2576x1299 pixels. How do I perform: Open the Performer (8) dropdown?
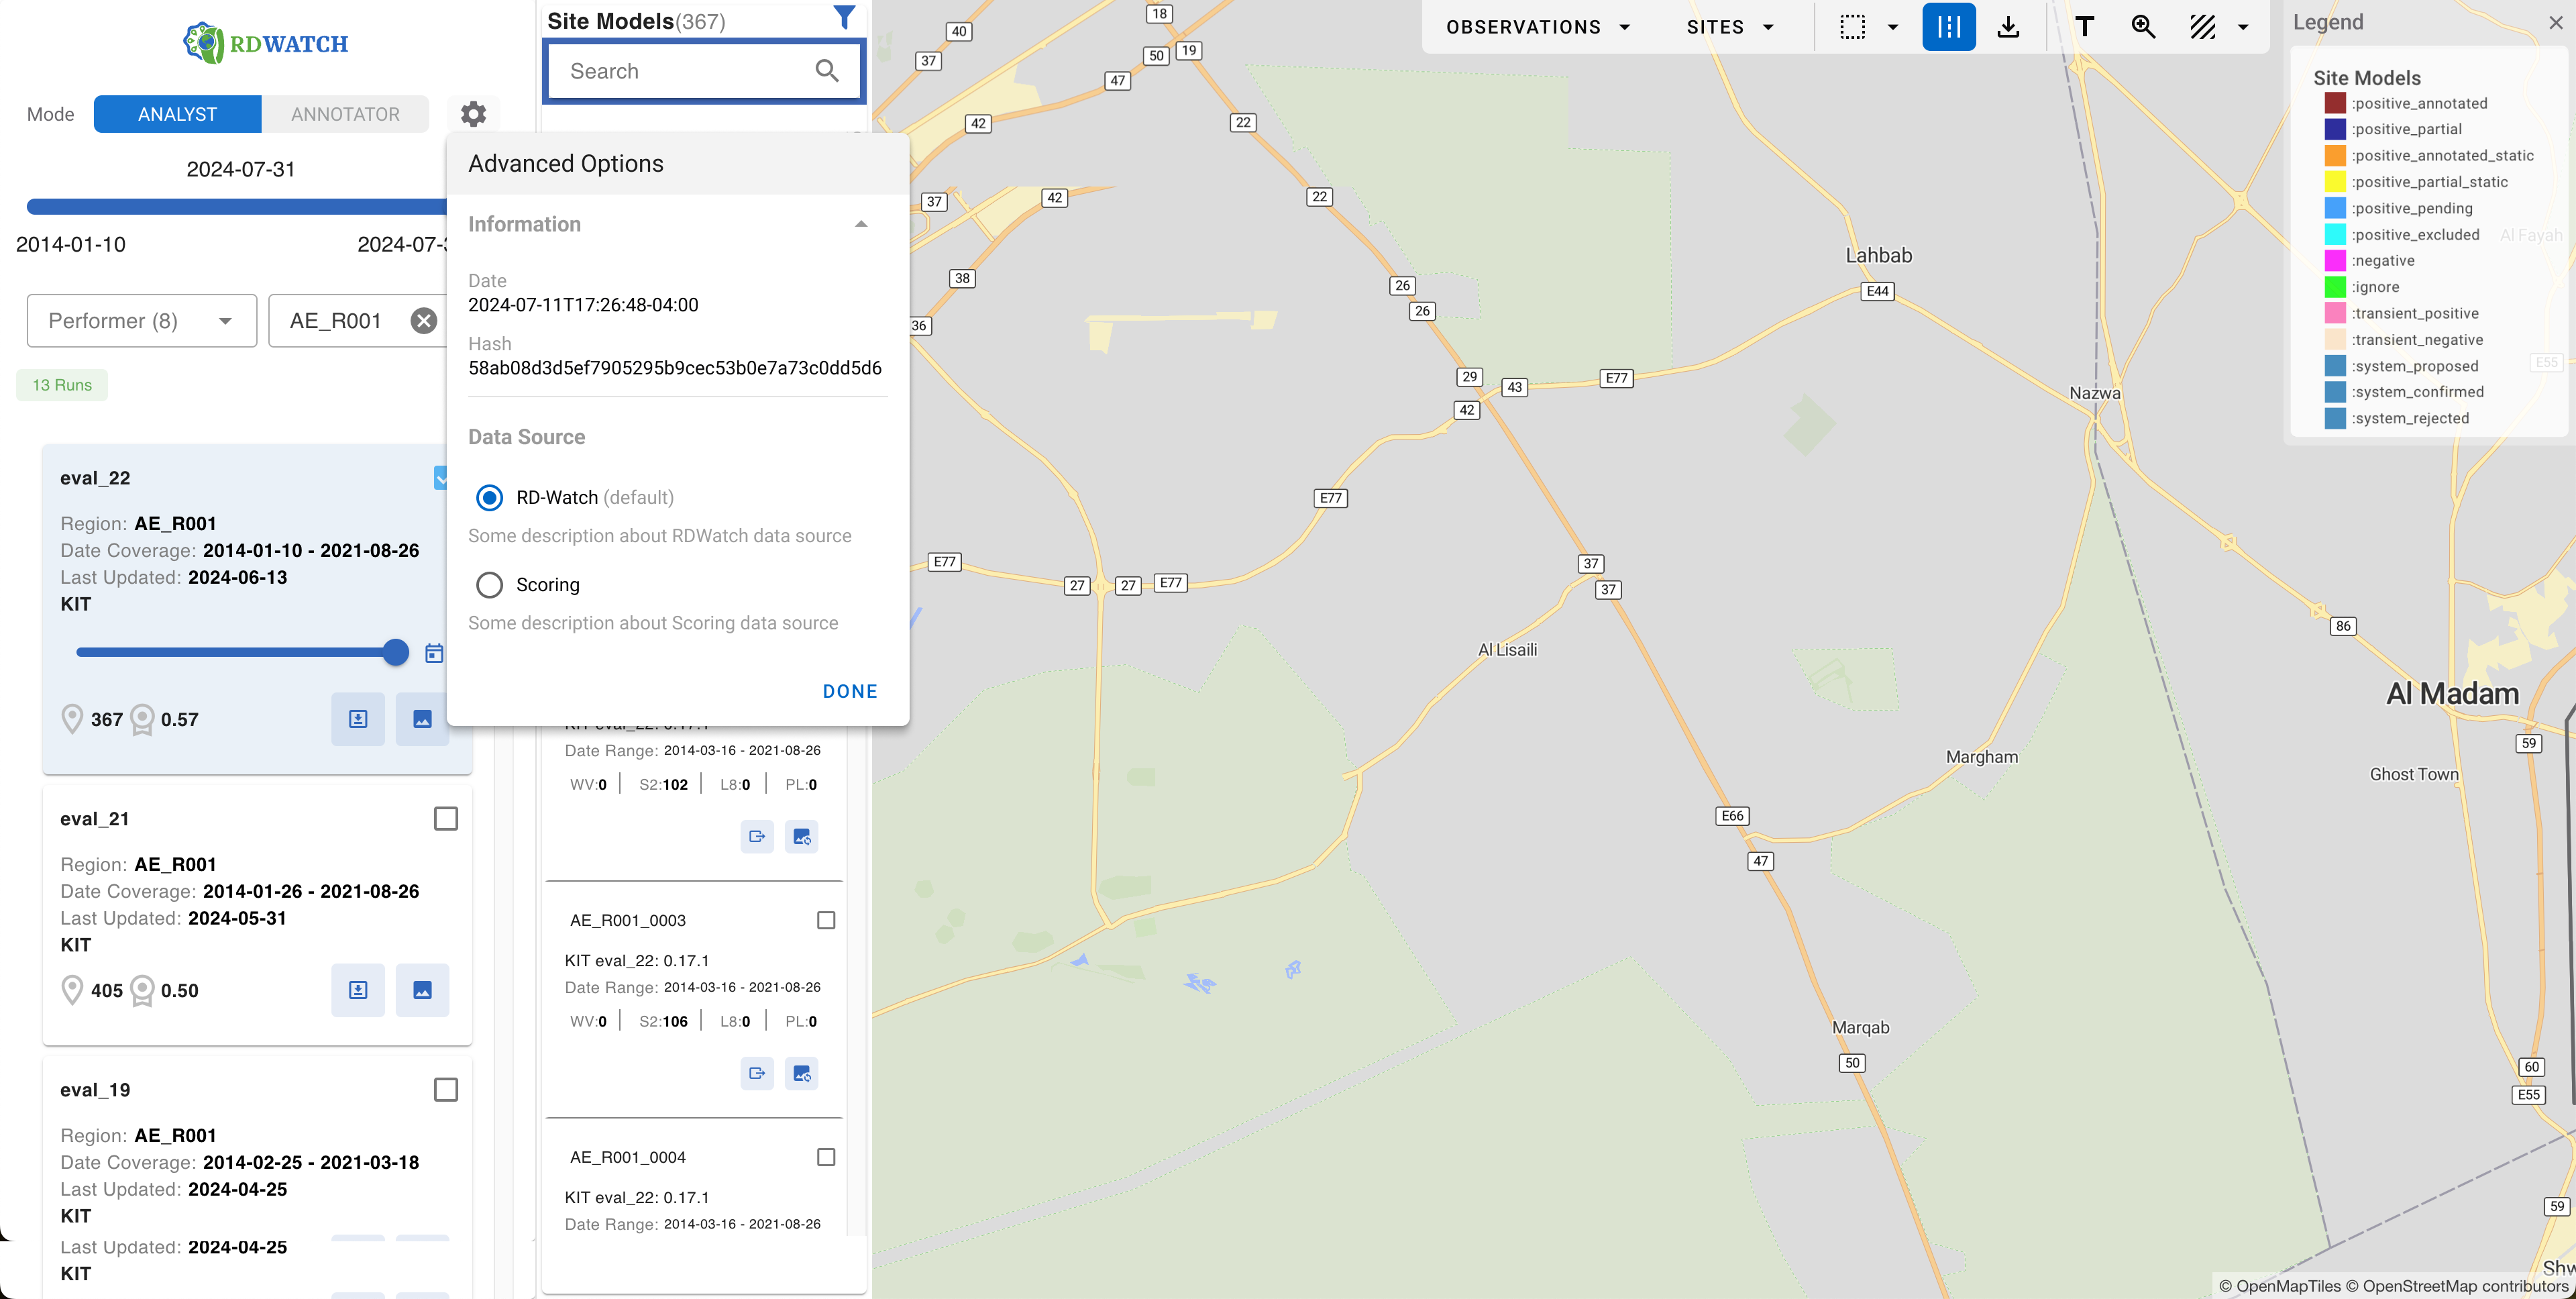click(x=142, y=321)
